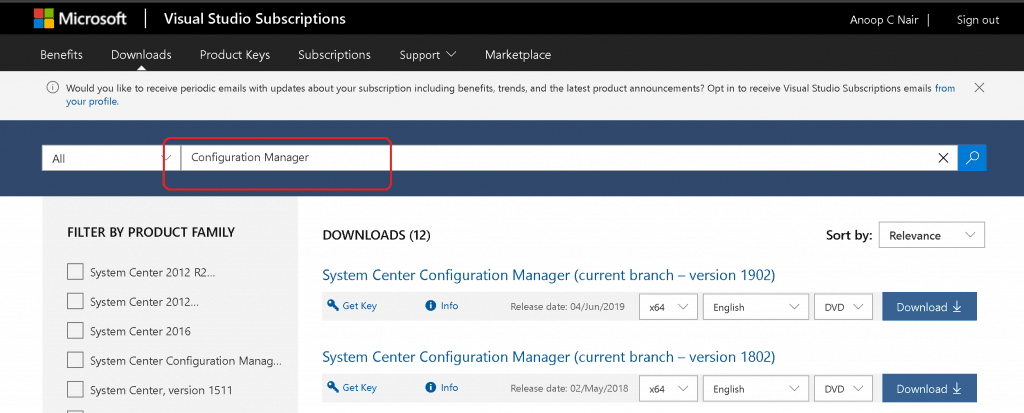Screen dimensions: 1024x413
Task: Open DVD format dropdown for version 1902
Action: (x=843, y=306)
